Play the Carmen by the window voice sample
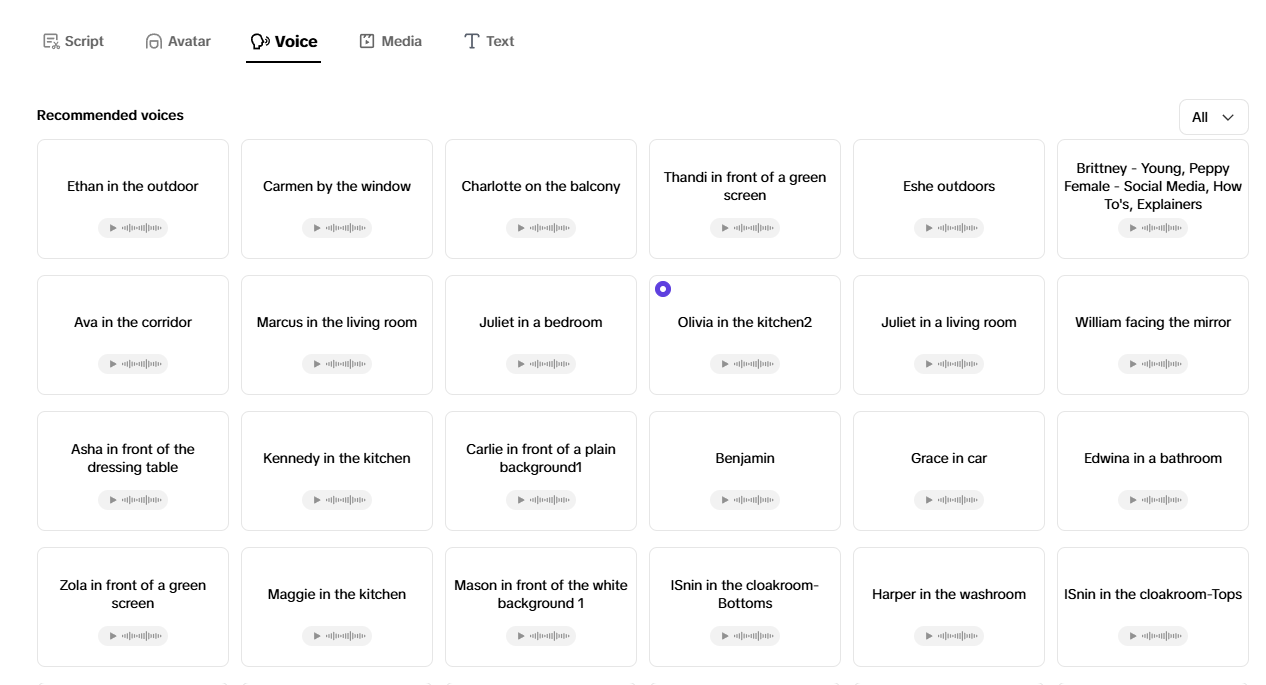 337,228
